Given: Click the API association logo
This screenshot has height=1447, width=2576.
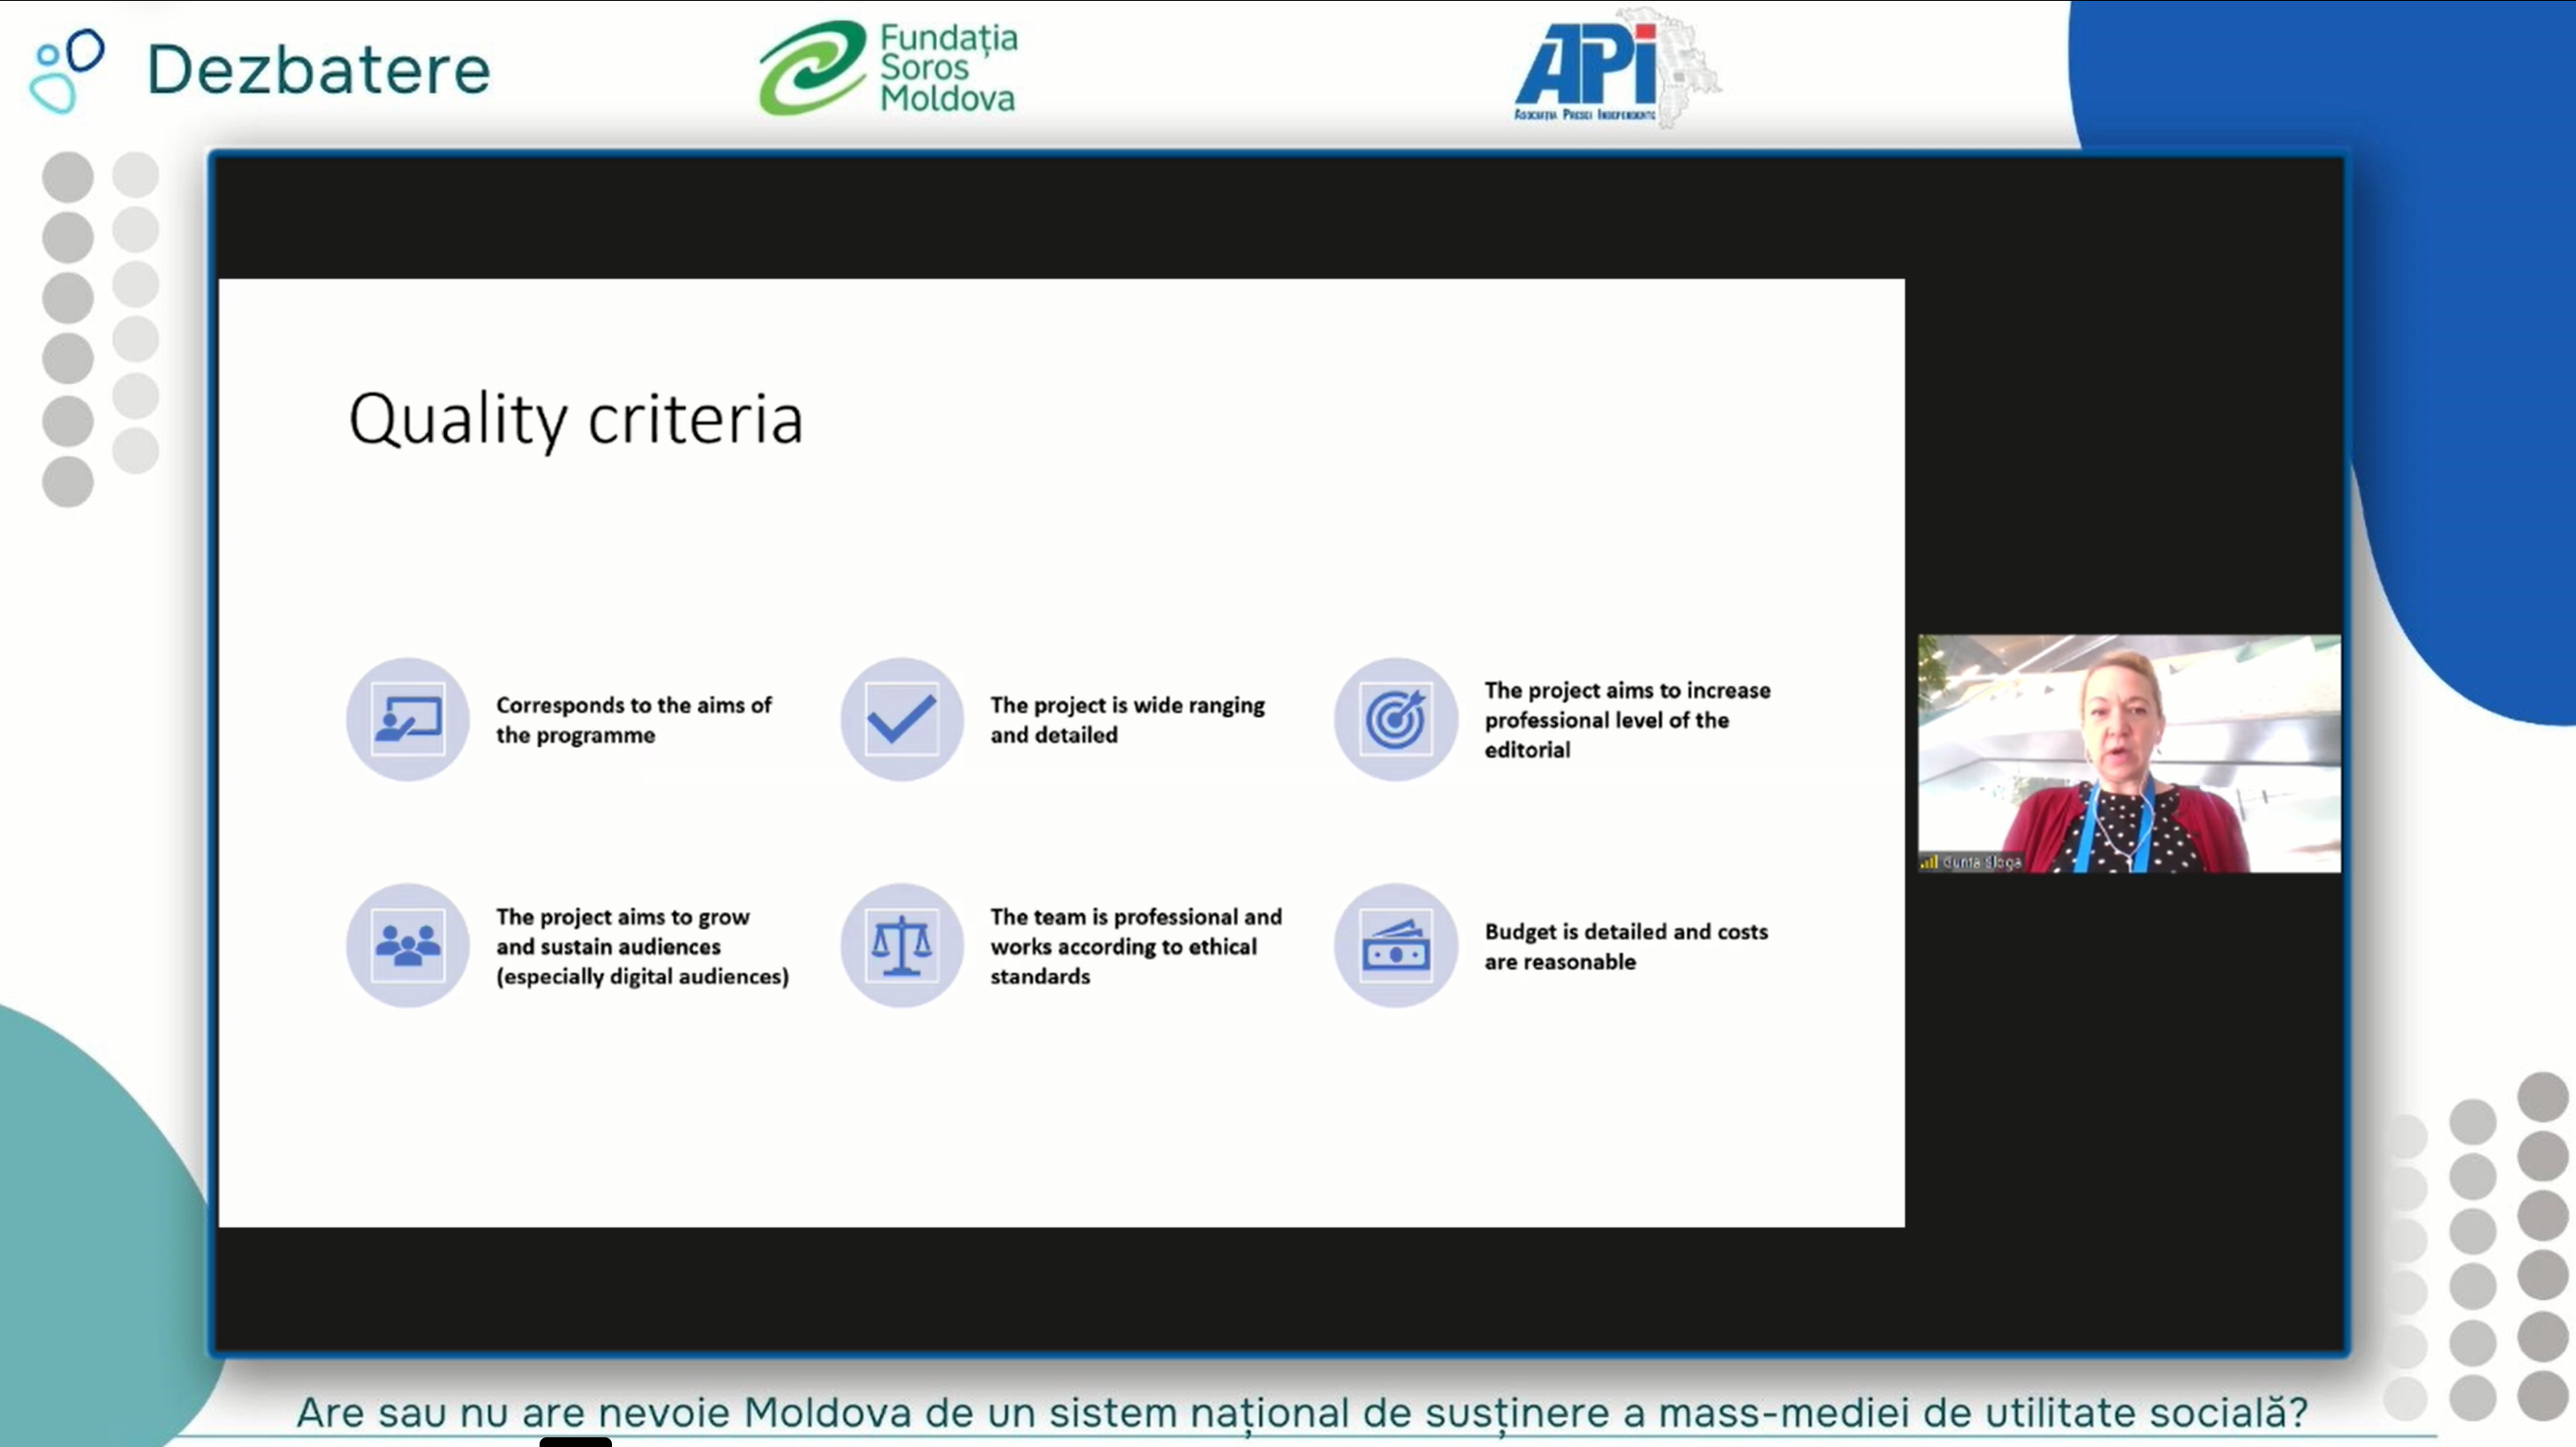Looking at the screenshot, I should point(1616,68).
